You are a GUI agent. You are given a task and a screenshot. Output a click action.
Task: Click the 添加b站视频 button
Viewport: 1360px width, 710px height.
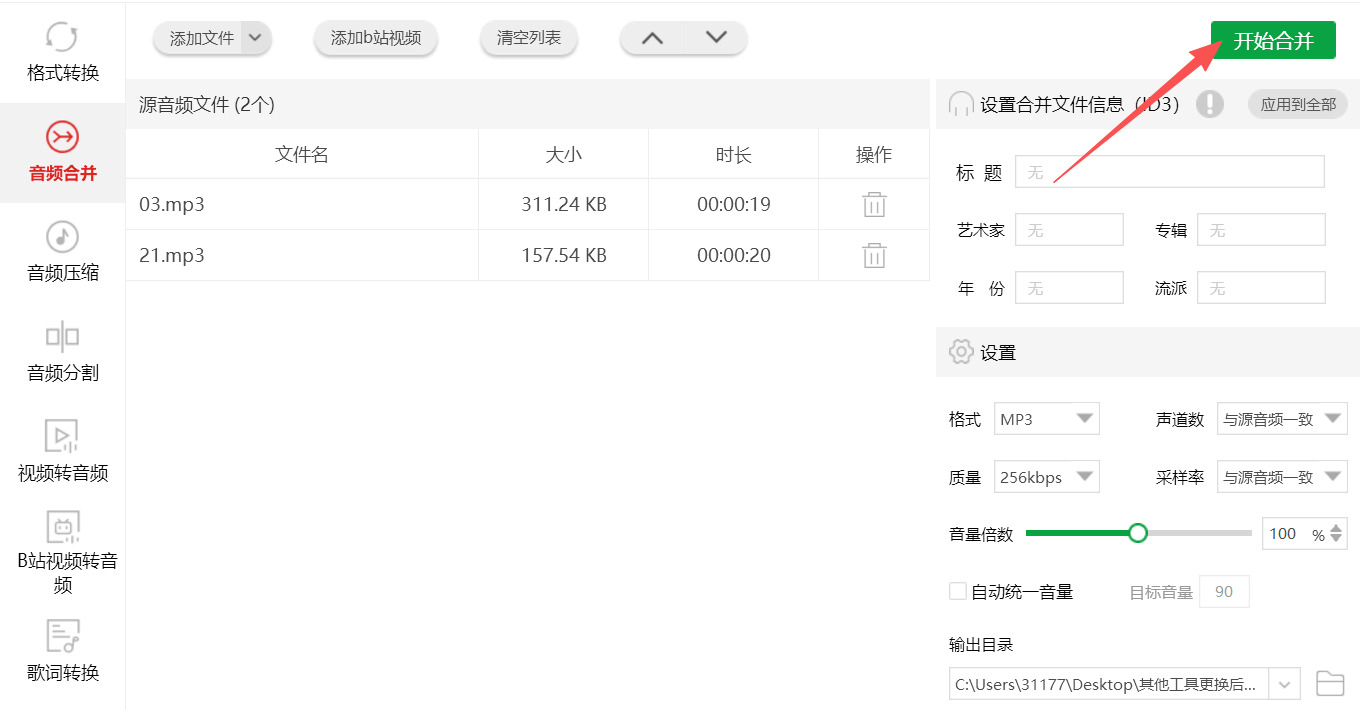coord(376,38)
